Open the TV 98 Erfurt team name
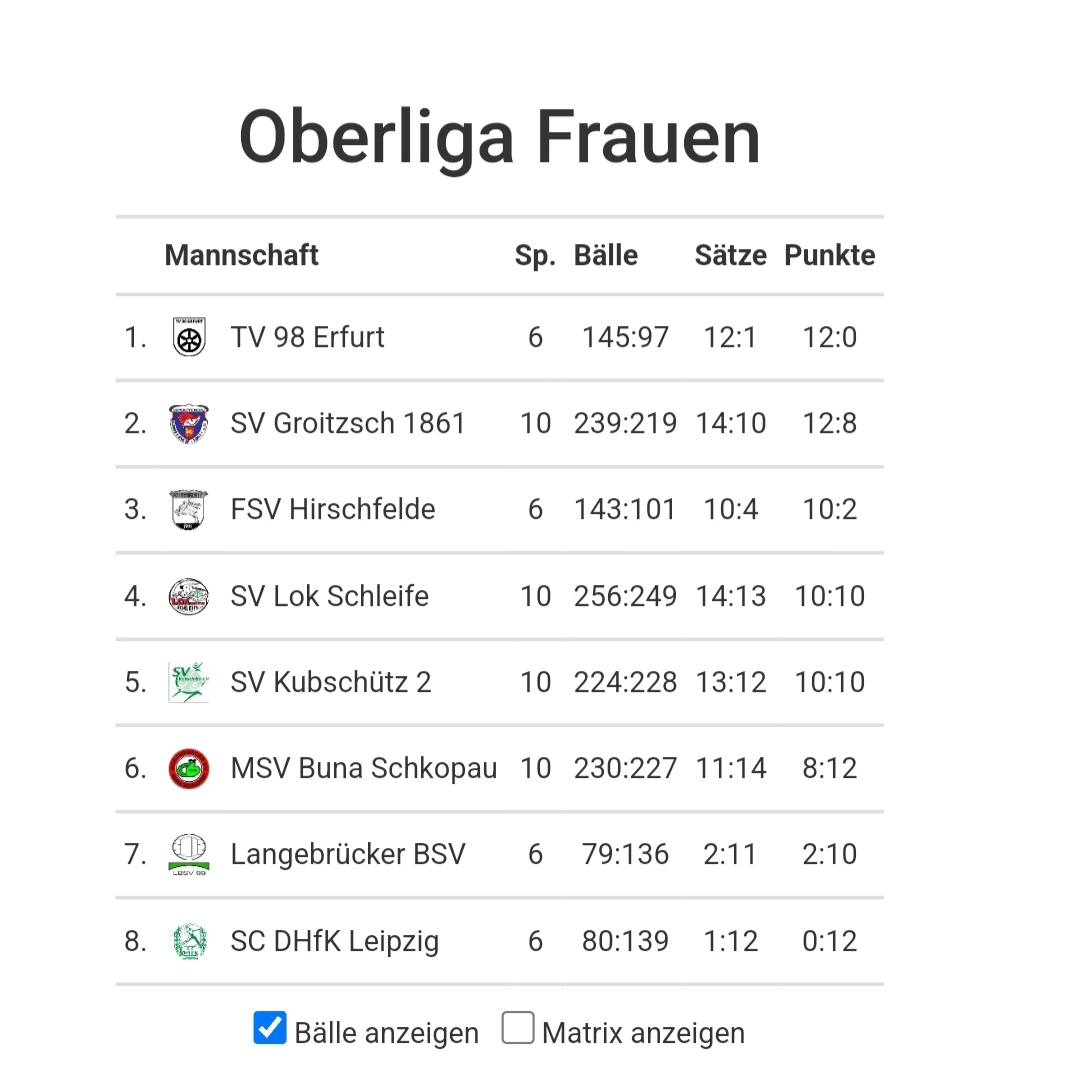1080x1080 pixels. 307,337
